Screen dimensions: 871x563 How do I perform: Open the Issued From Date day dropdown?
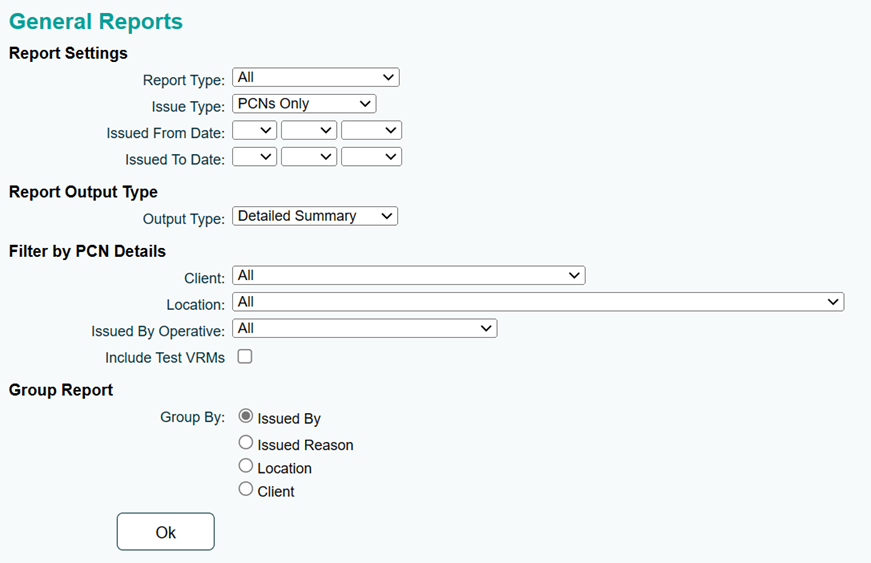tap(254, 130)
